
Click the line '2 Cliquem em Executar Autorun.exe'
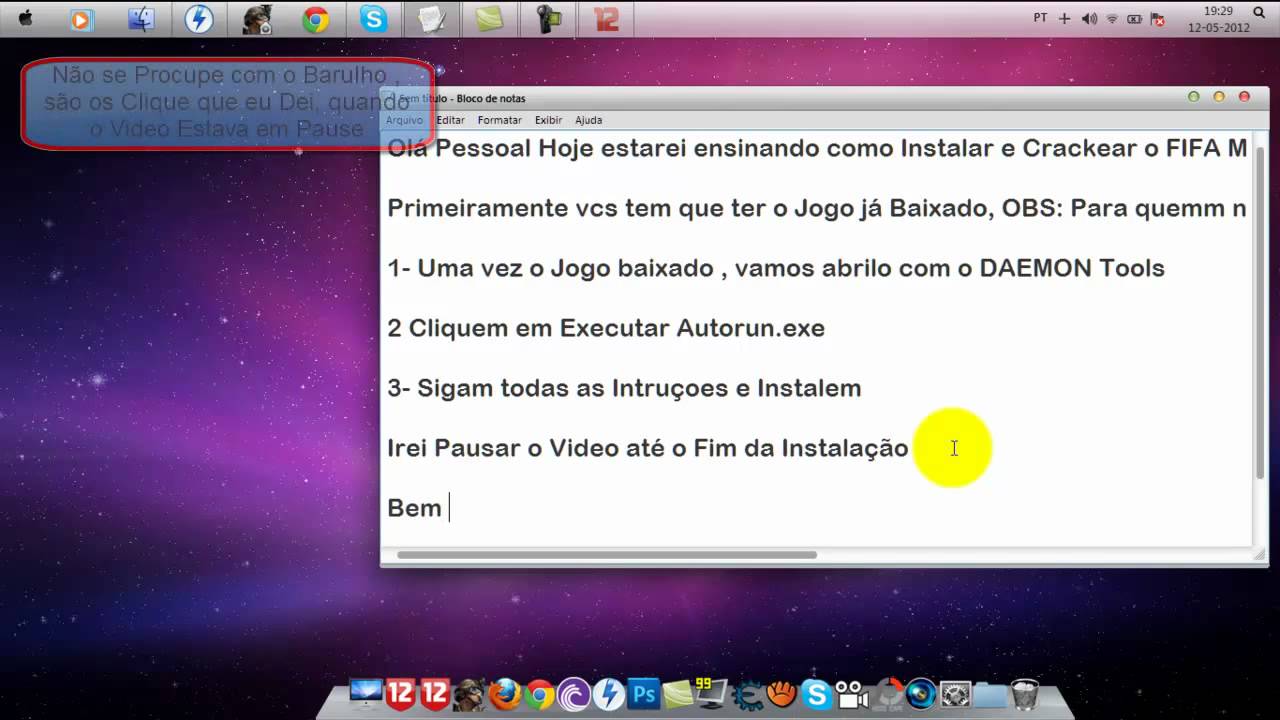pos(606,328)
